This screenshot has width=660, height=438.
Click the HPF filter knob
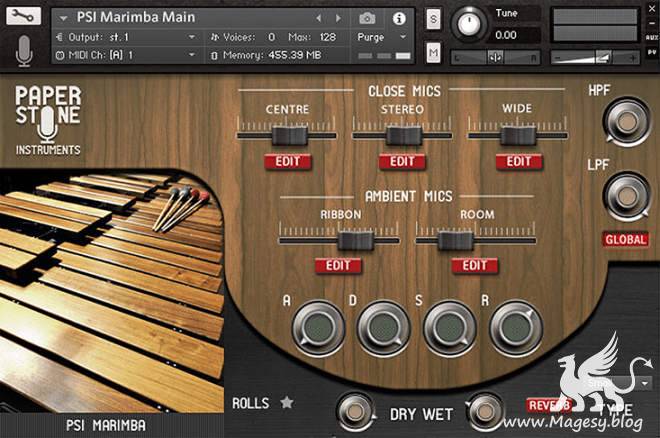(x=626, y=122)
